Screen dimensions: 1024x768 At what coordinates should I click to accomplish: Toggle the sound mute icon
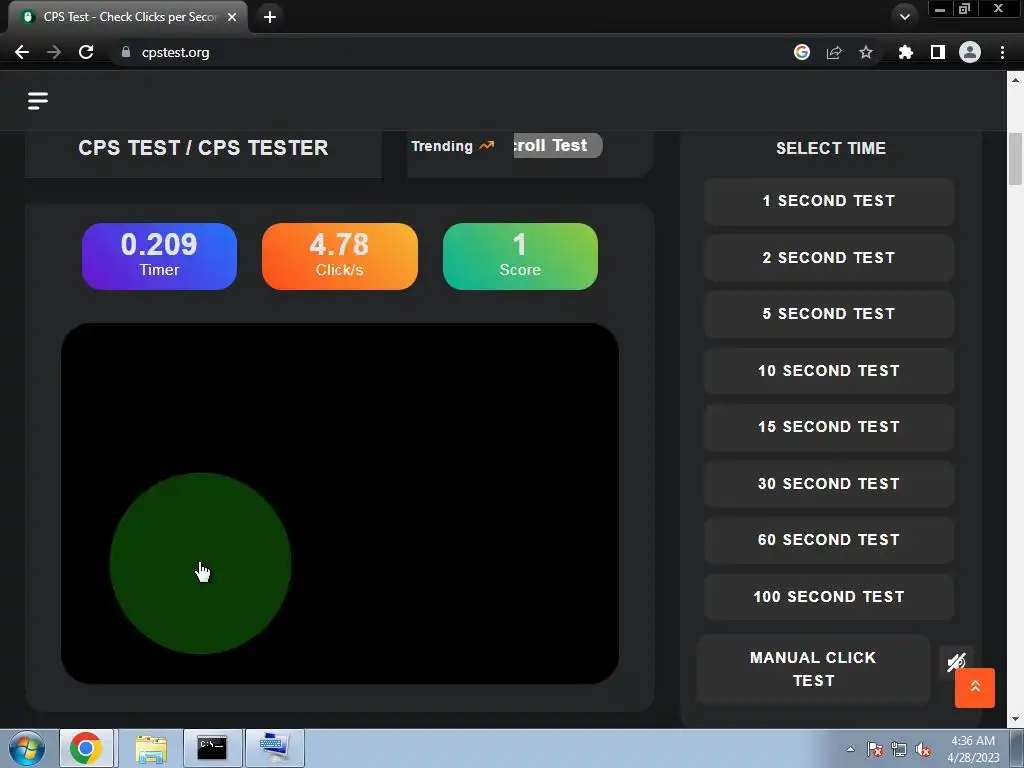956,662
